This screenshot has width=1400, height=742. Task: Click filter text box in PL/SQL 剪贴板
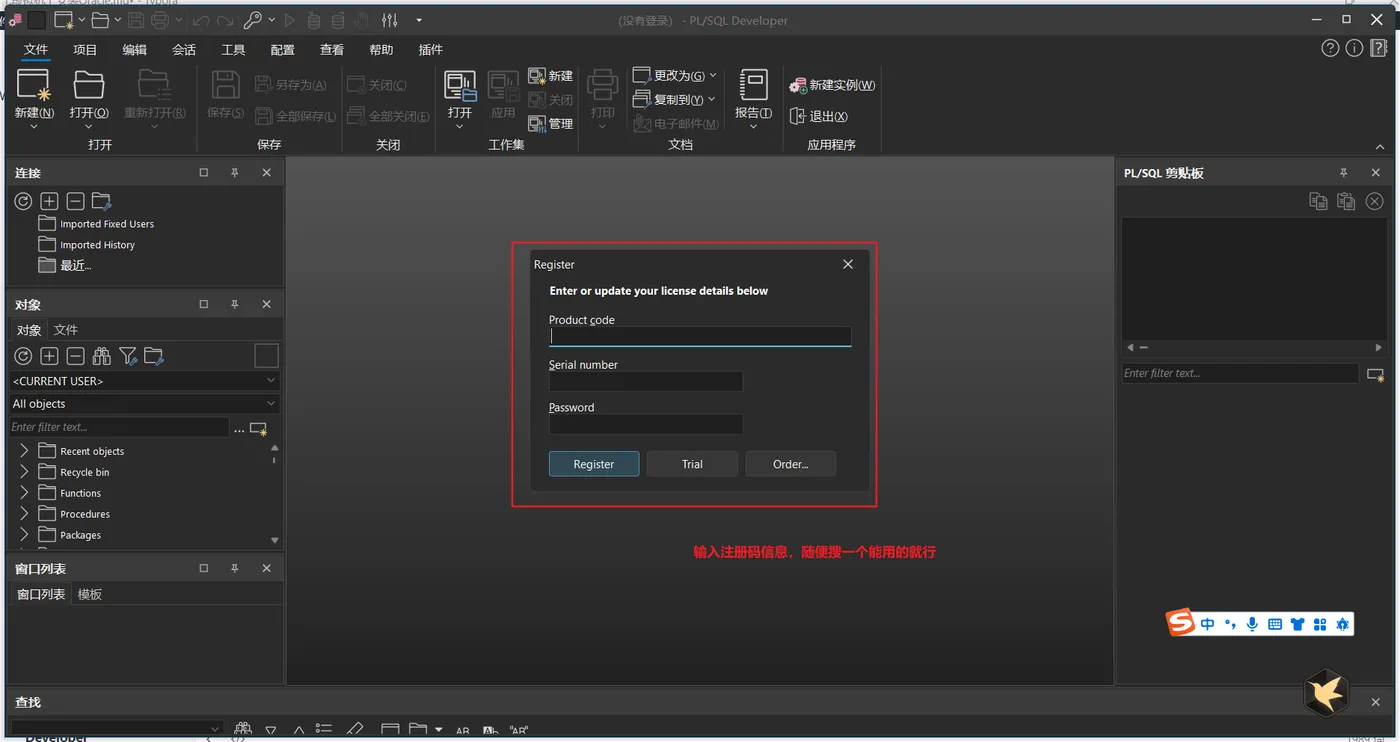(1240, 373)
